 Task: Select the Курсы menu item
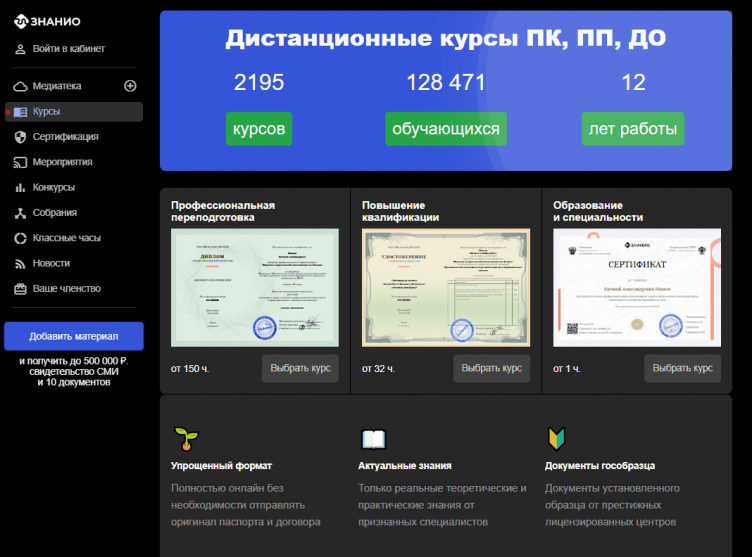click(74, 112)
